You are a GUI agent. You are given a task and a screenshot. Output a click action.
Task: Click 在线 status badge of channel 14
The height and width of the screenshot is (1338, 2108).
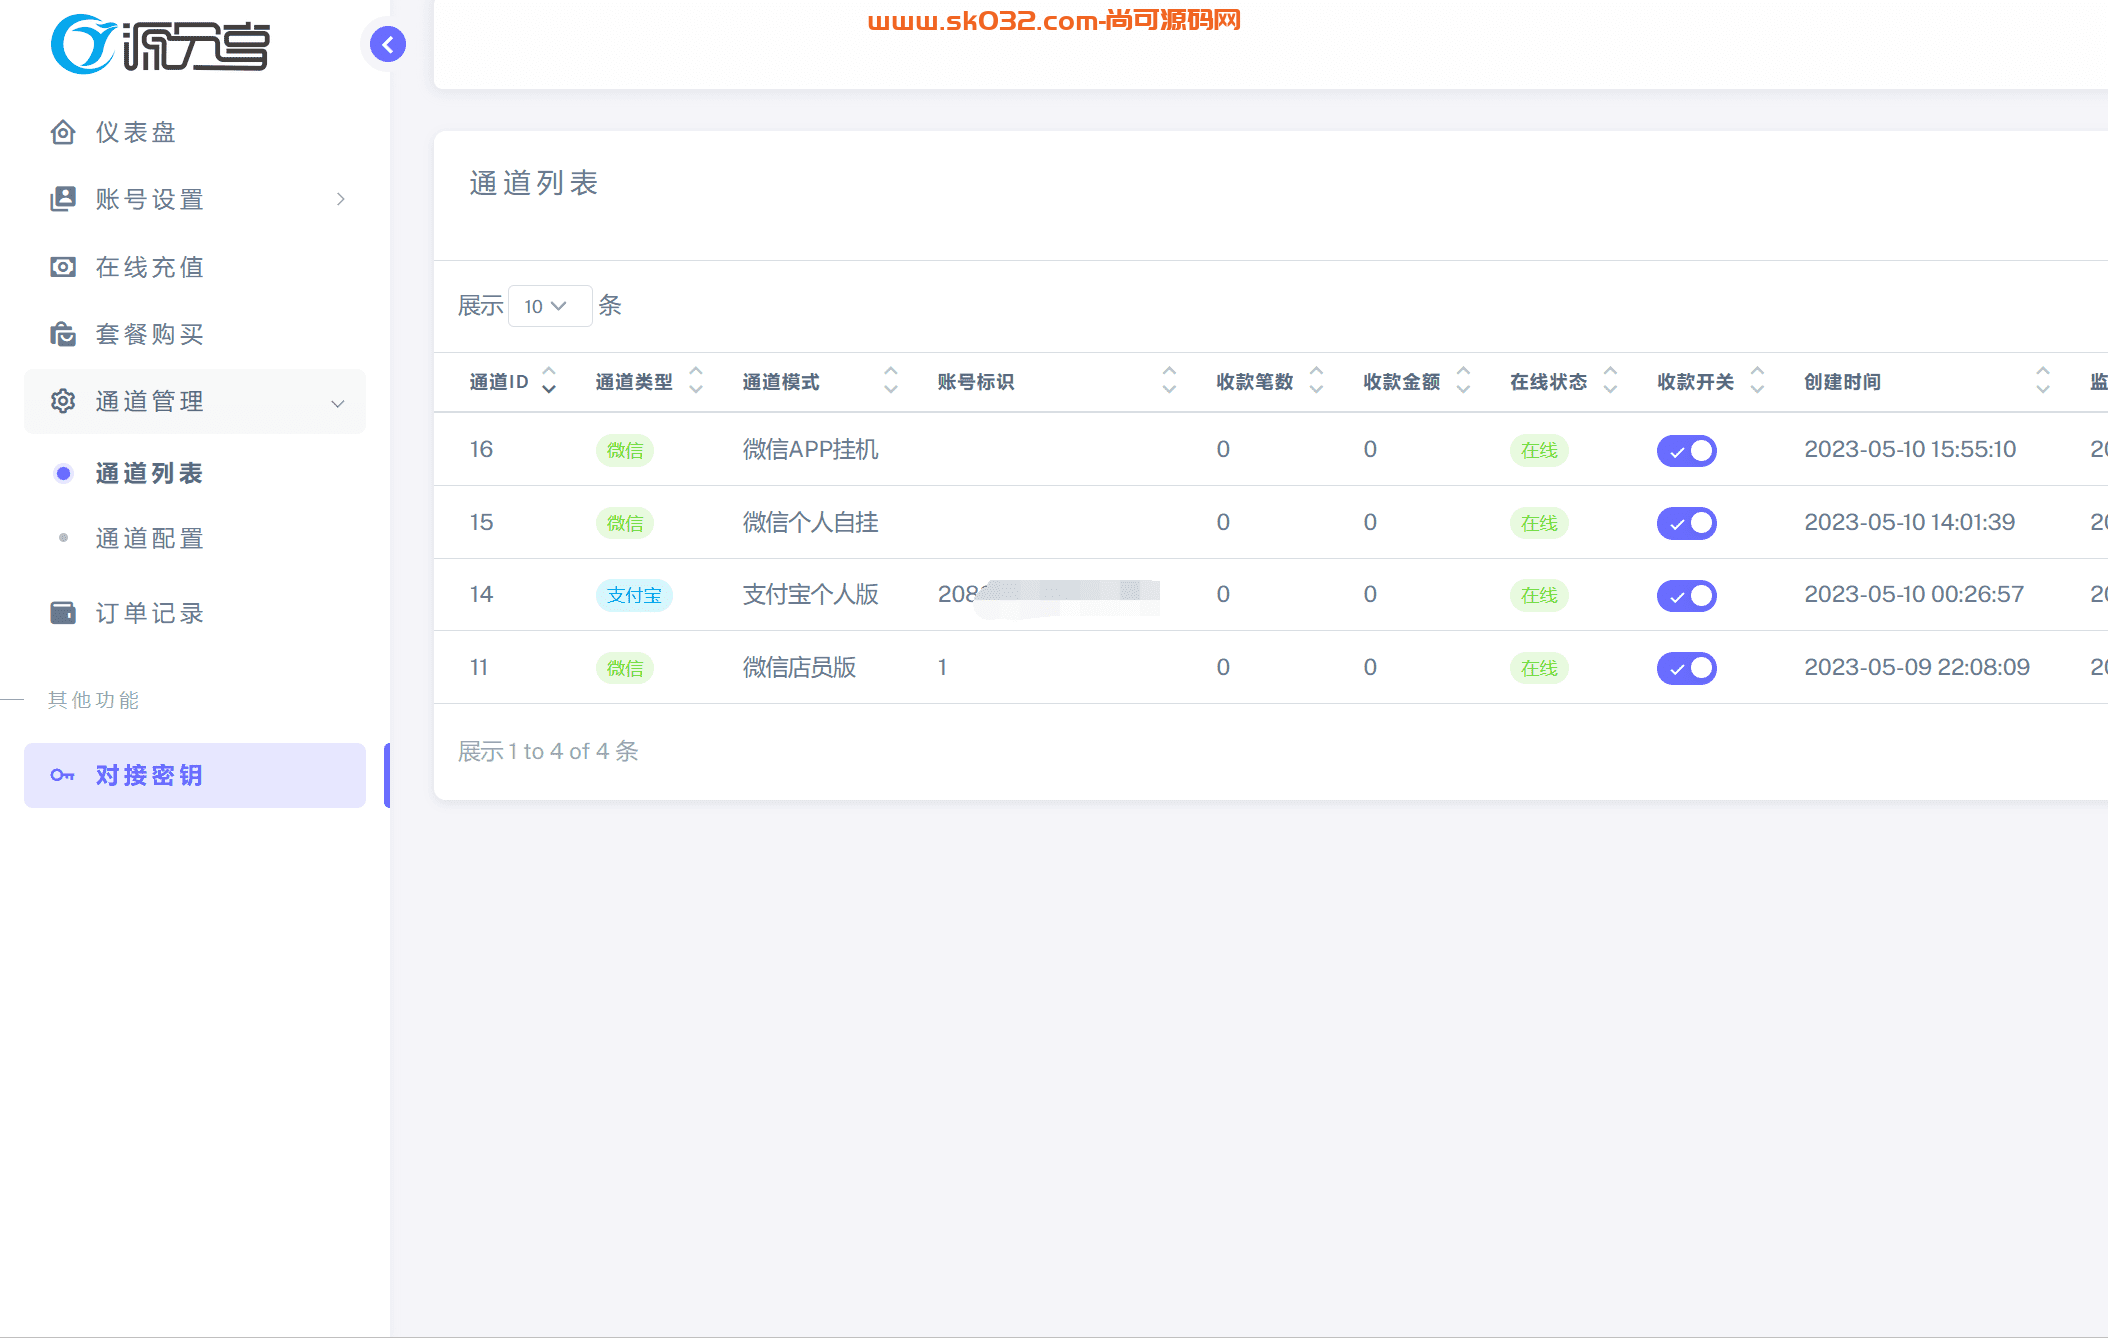click(1539, 595)
